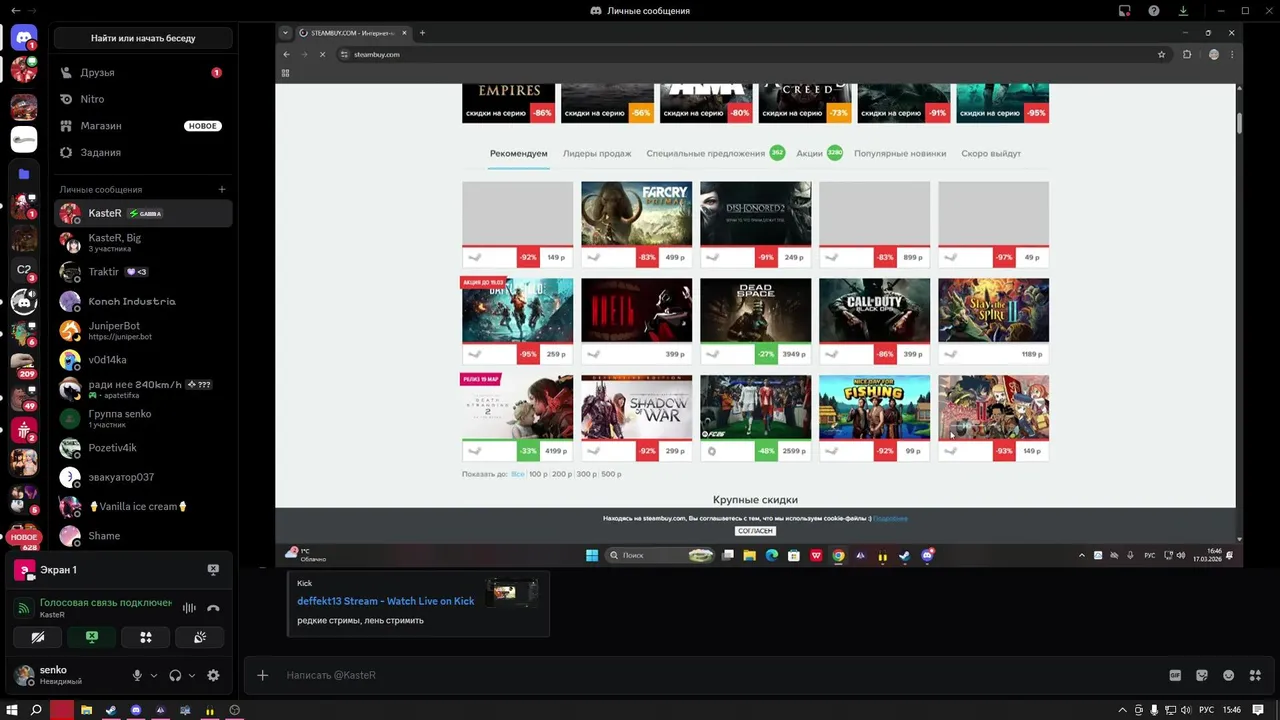Open Discord user settings gear

213,675
